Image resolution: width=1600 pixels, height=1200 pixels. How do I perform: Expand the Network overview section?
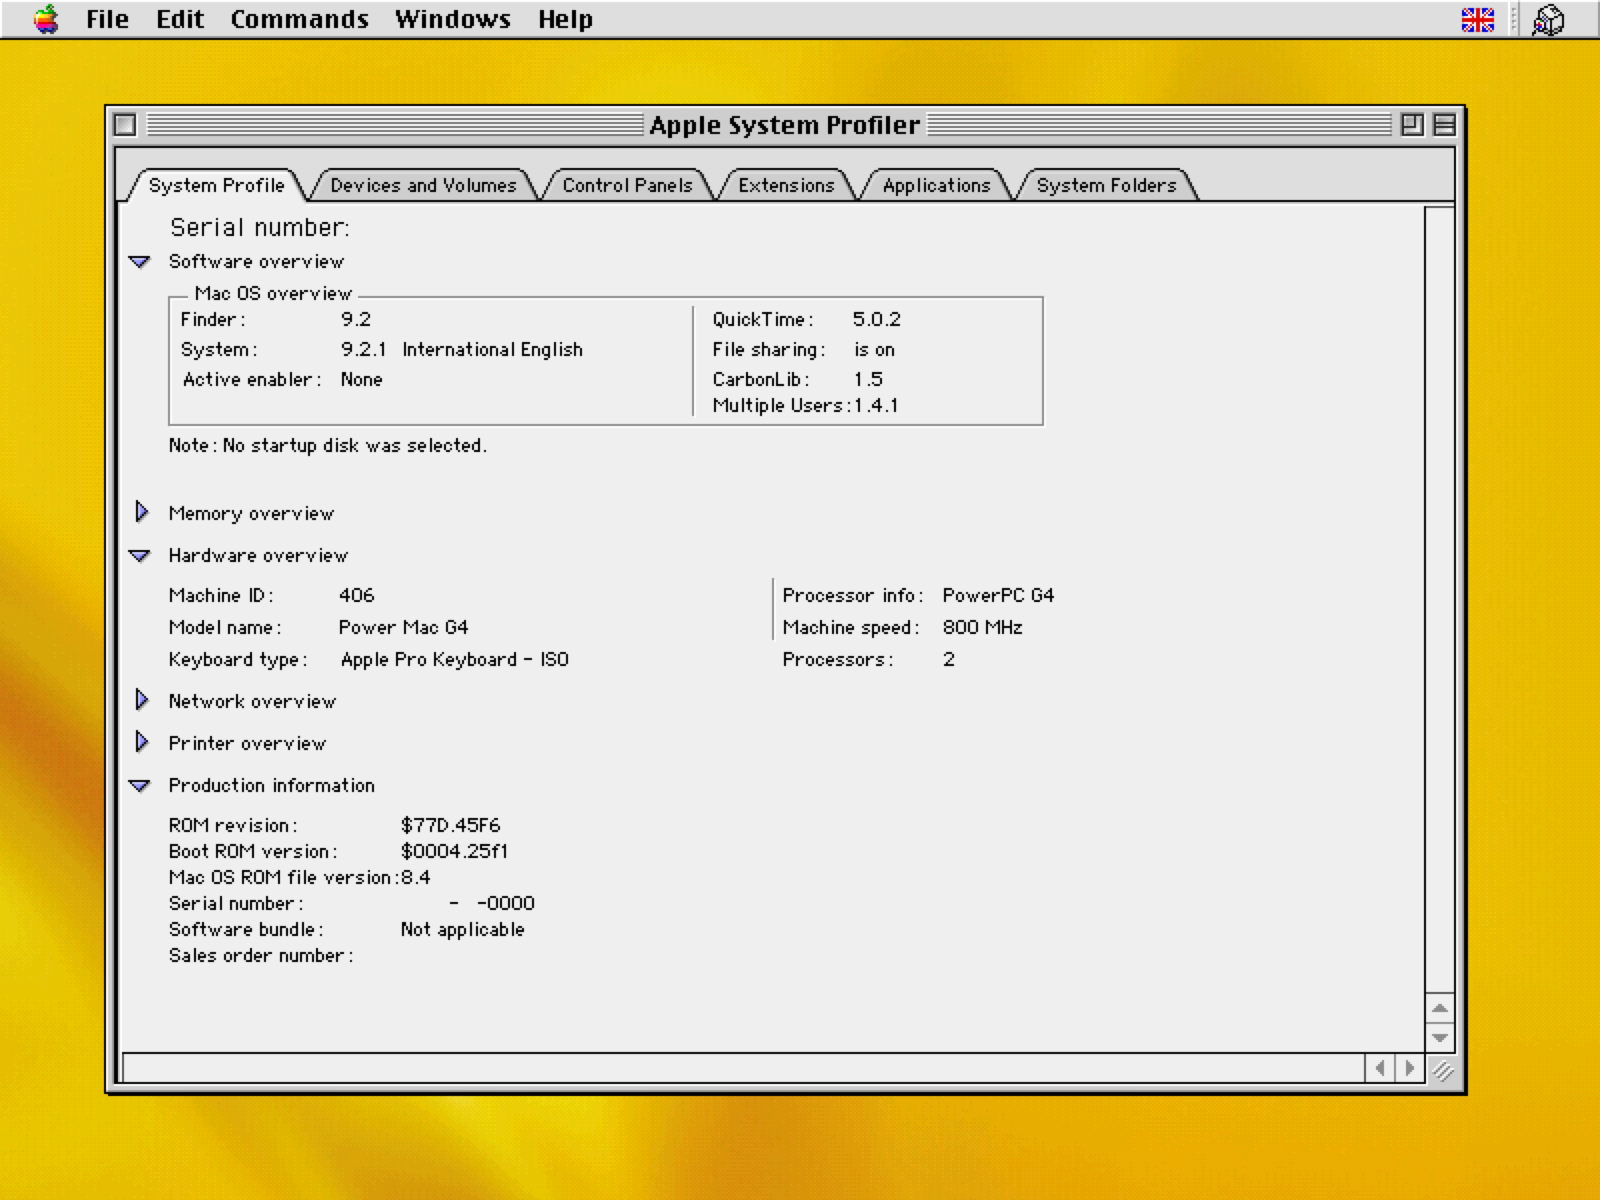tap(142, 700)
